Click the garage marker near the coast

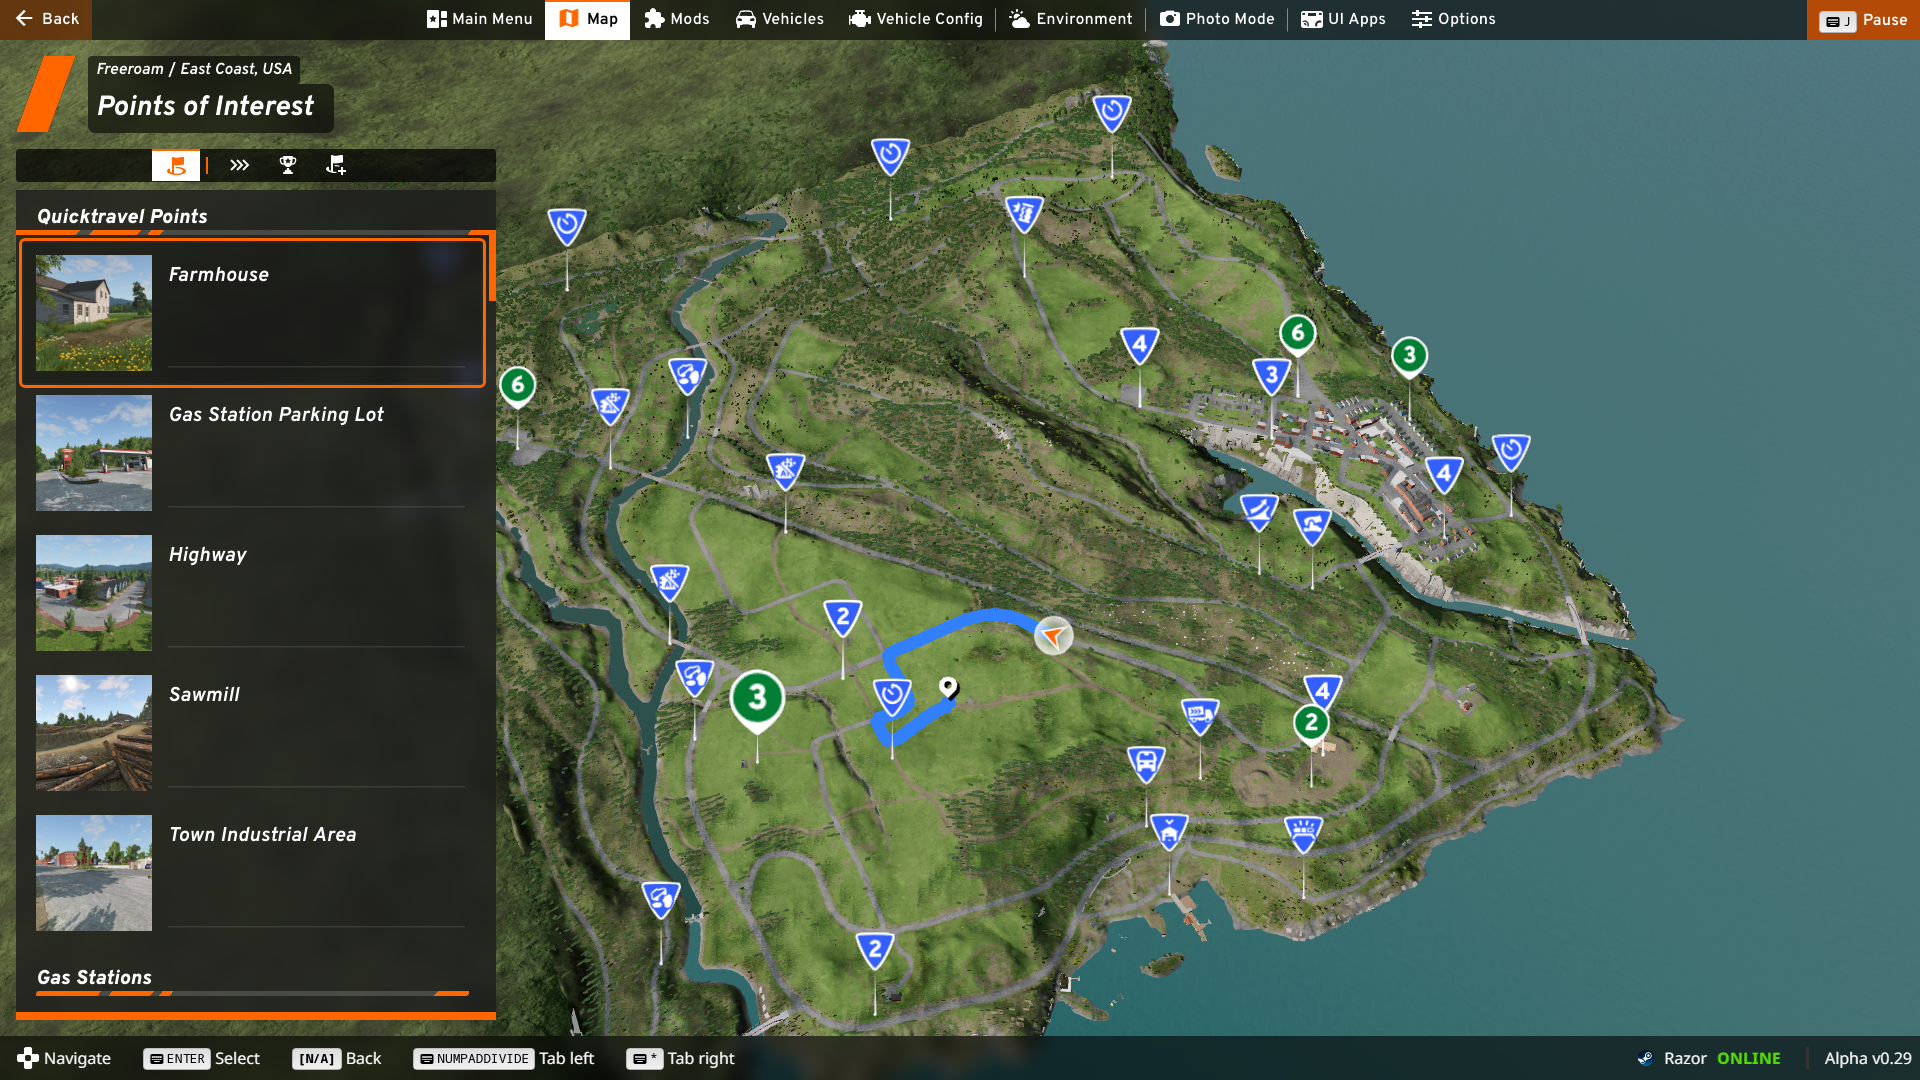tap(1169, 830)
